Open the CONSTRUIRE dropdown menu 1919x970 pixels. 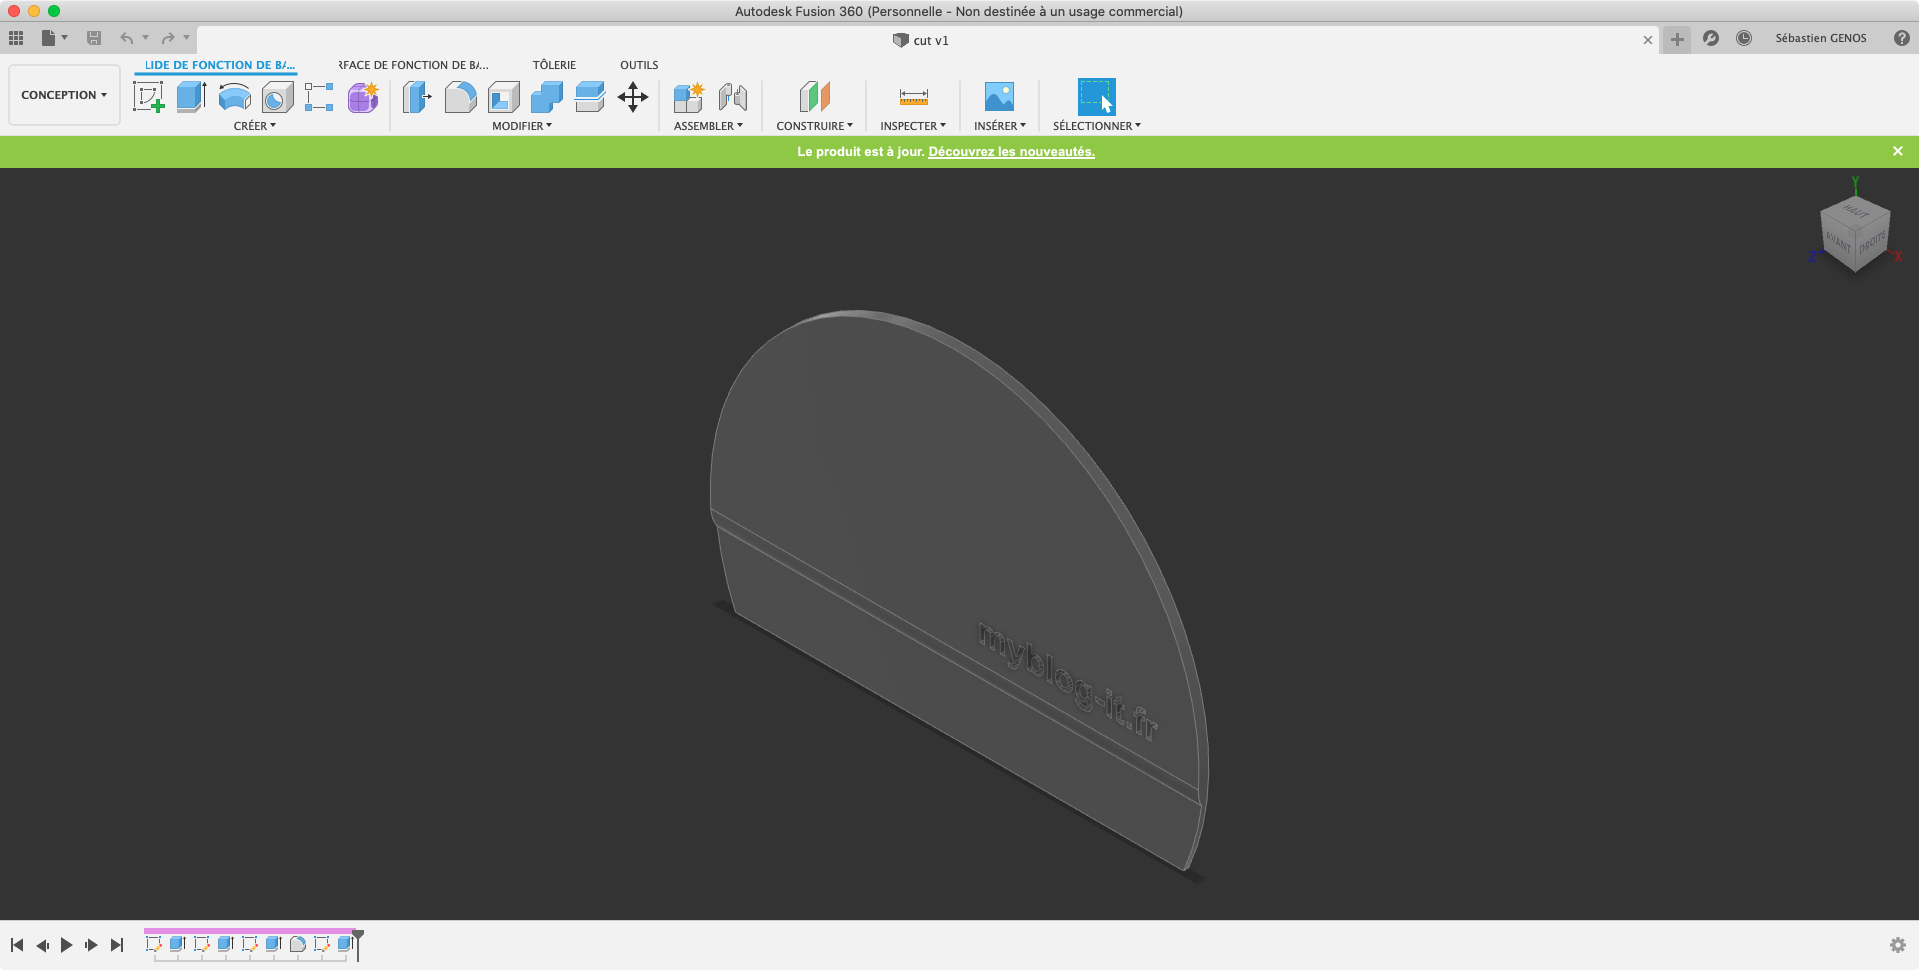click(x=814, y=126)
